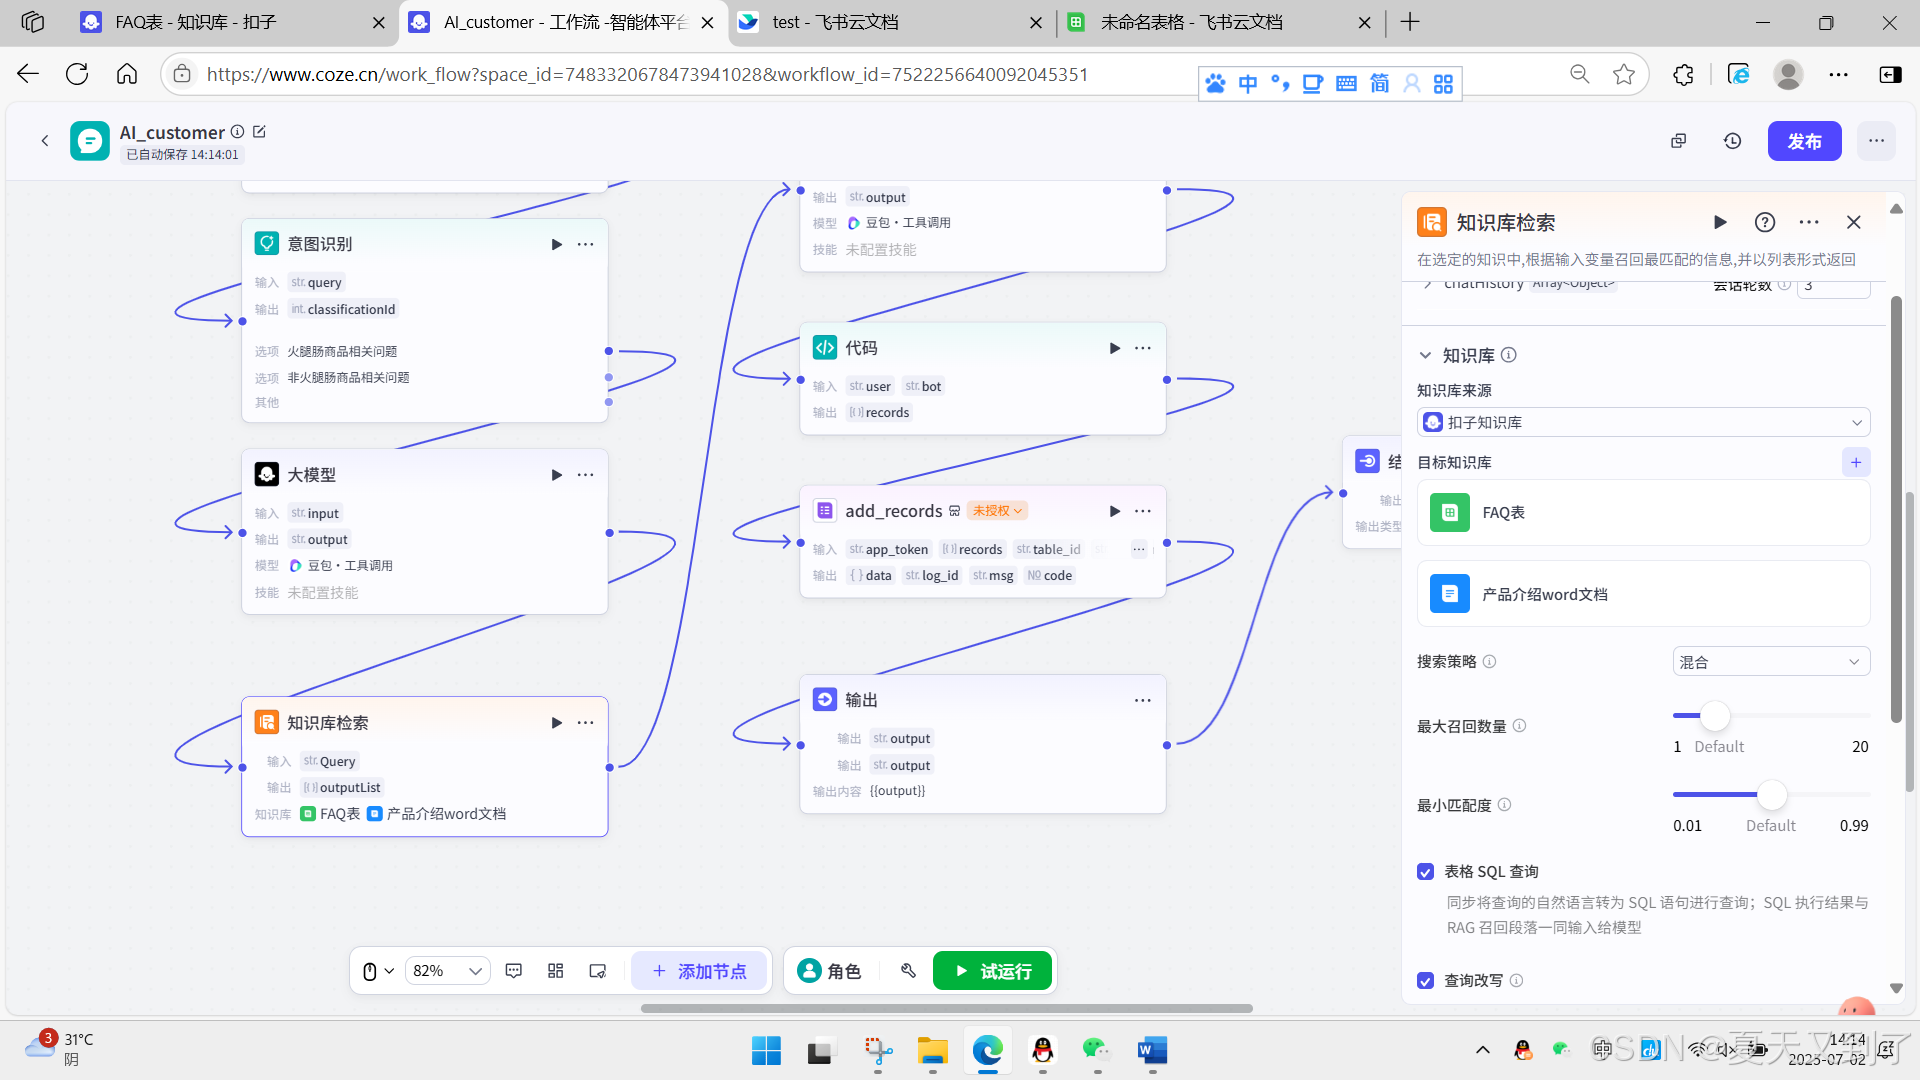Image resolution: width=1920 pixels, height=1080 pixels.
Task: Click the duplicate workflow icon next to 发布
Action: point(1679,141)
